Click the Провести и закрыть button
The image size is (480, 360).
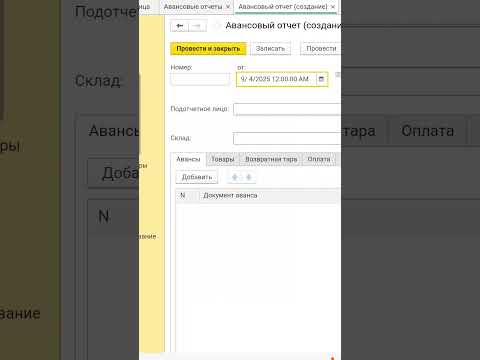tap(208, 49)
